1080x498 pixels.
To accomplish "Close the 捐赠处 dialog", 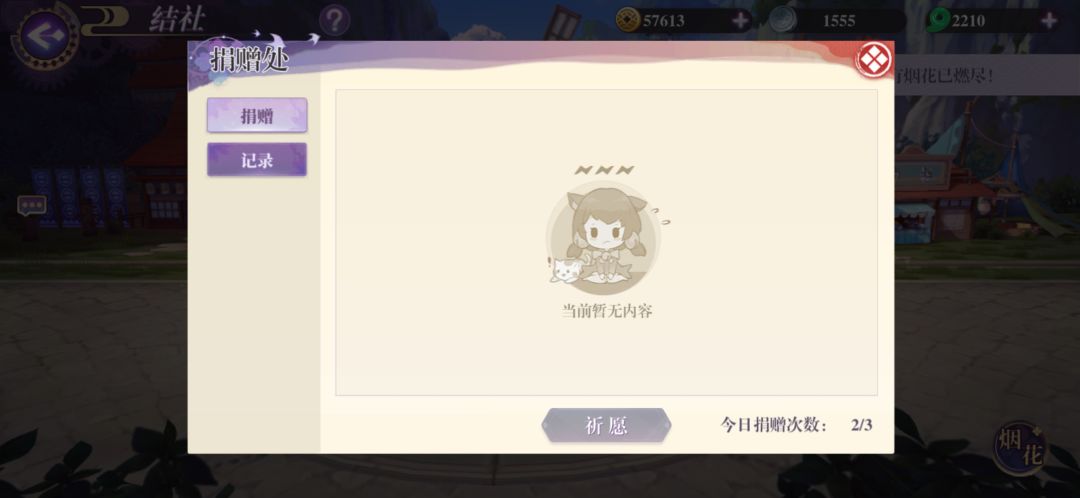I will pos(873,61).
